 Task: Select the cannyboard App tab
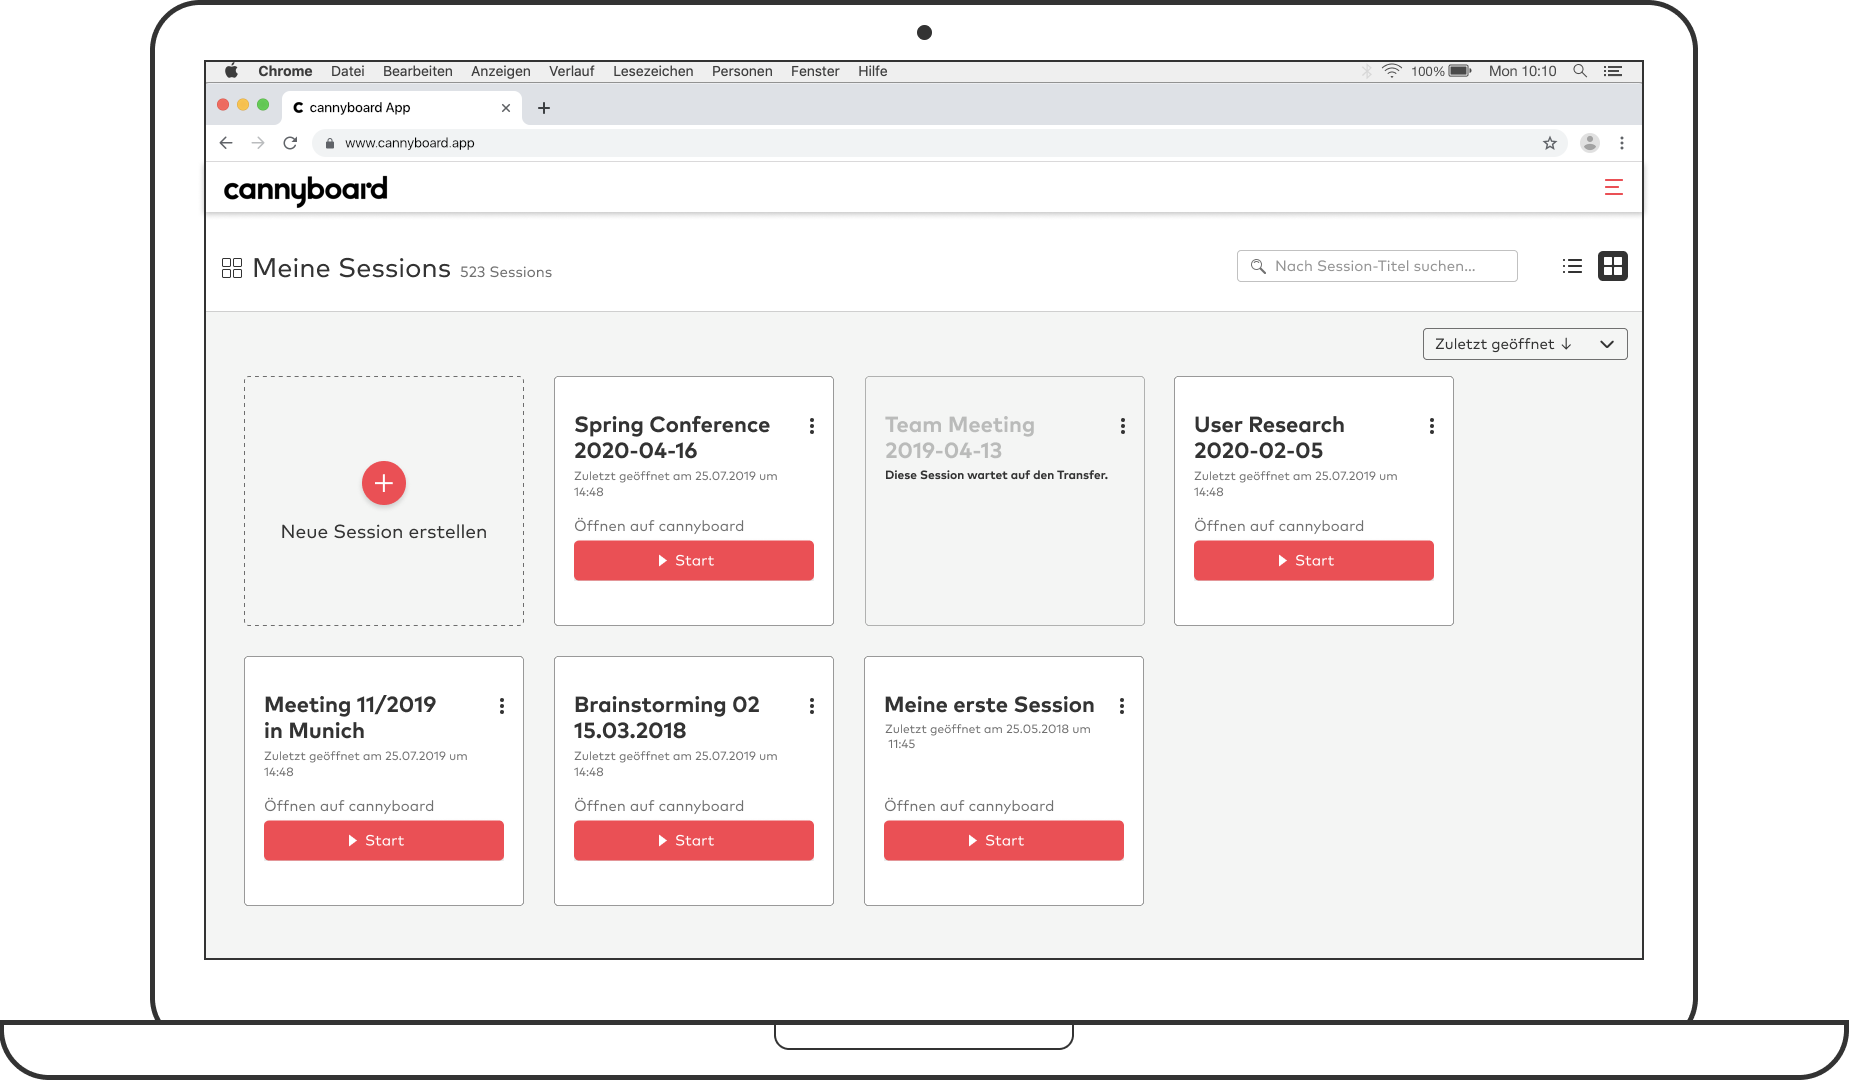402,108
